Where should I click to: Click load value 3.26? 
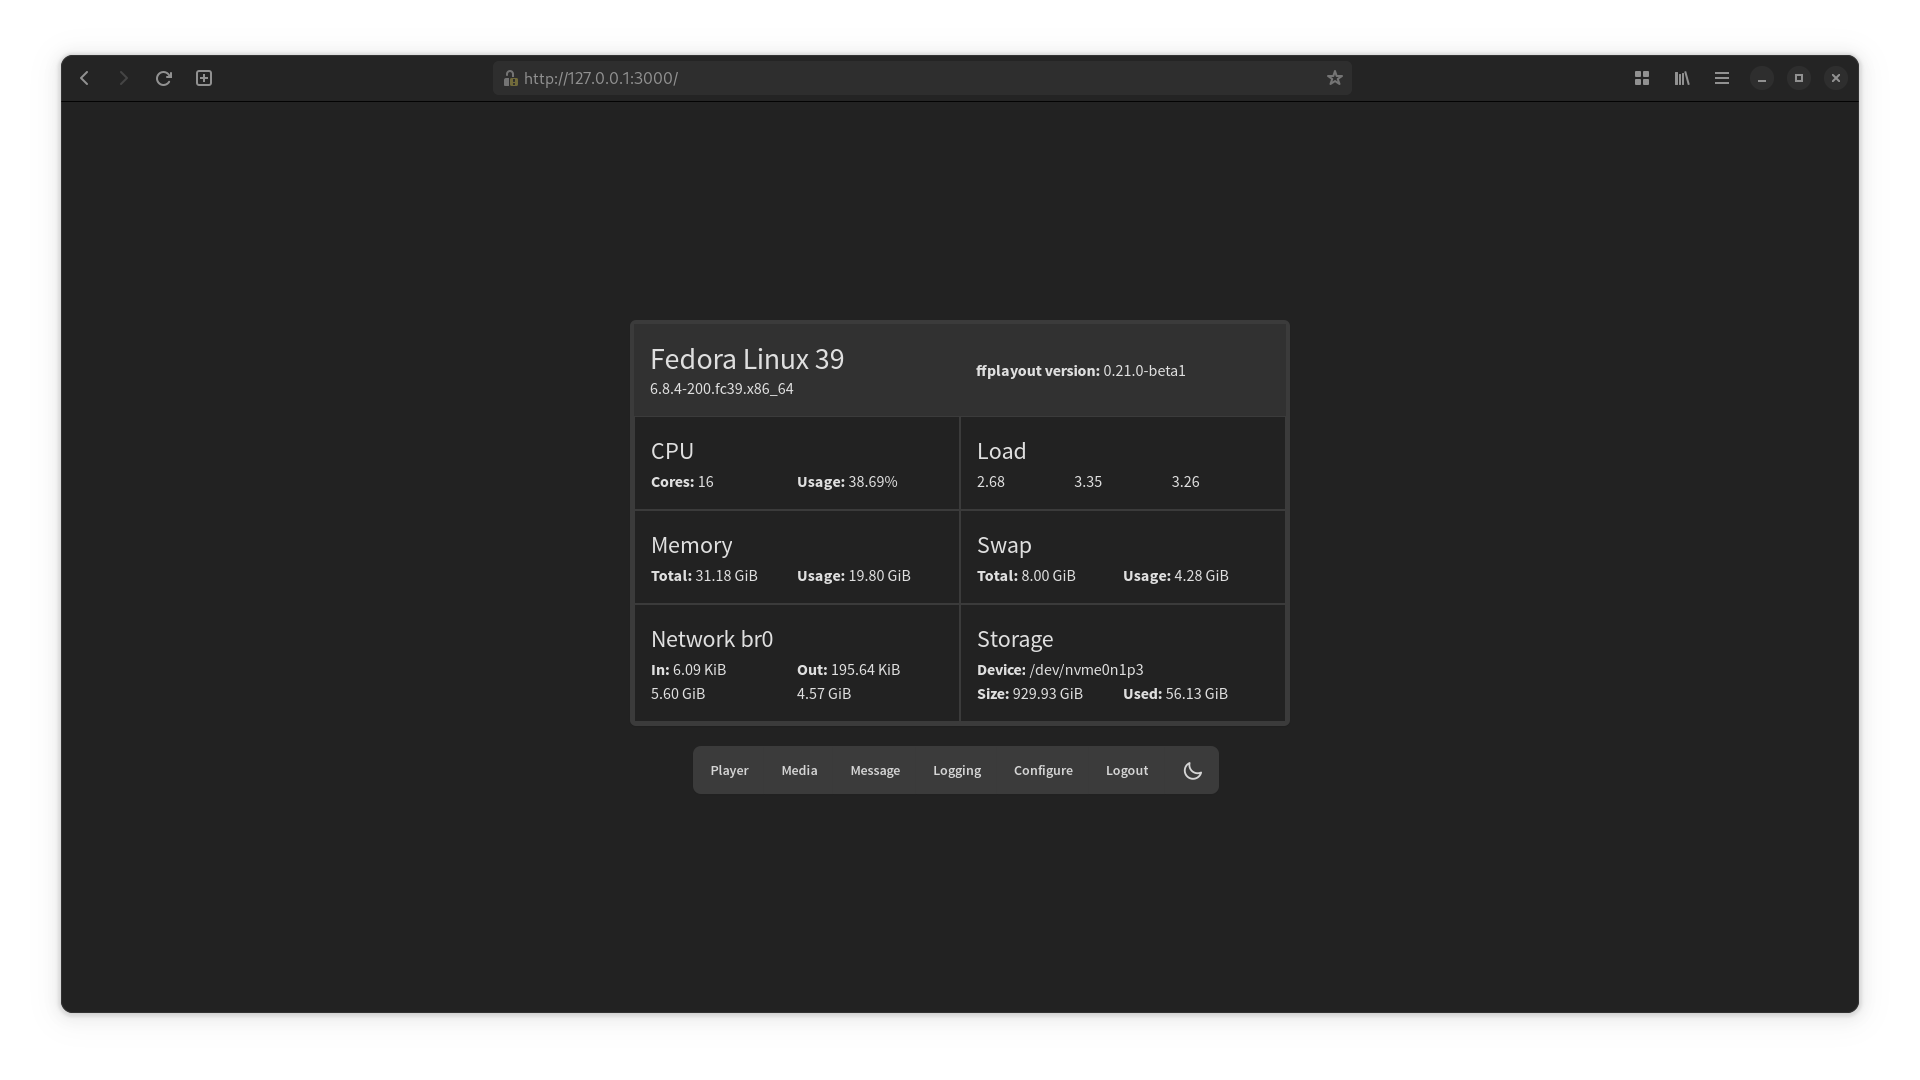[1185, 482]
